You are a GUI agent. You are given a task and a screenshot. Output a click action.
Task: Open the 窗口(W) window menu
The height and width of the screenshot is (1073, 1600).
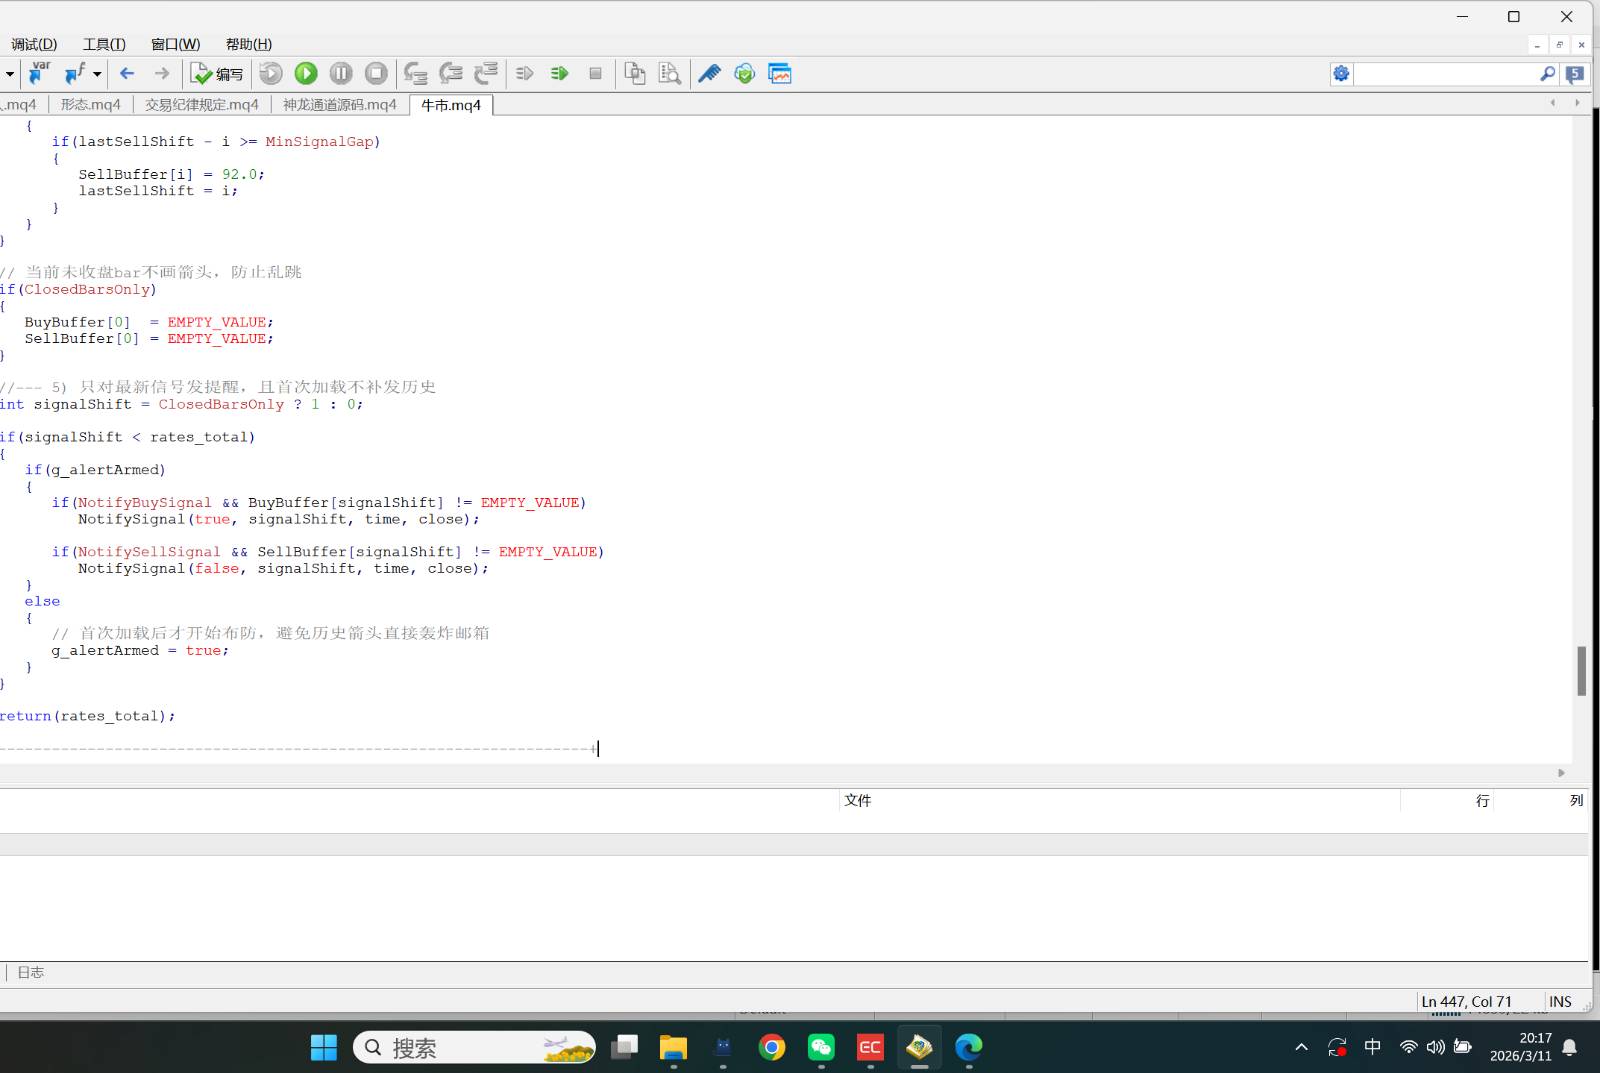[175, 44]
